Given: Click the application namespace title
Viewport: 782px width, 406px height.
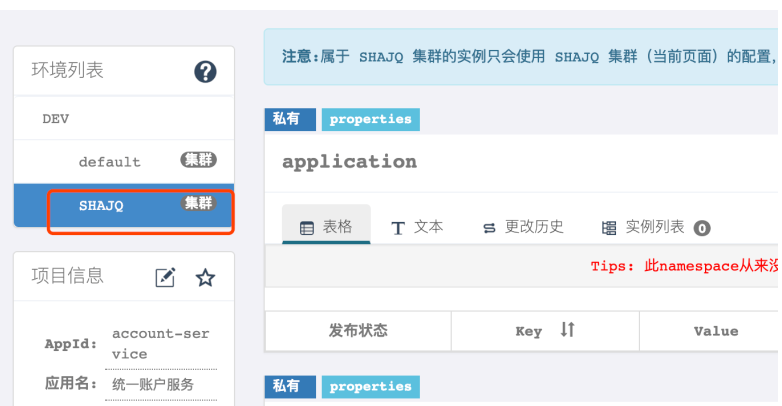Looking at the screenshot, I should click(349, 162).
